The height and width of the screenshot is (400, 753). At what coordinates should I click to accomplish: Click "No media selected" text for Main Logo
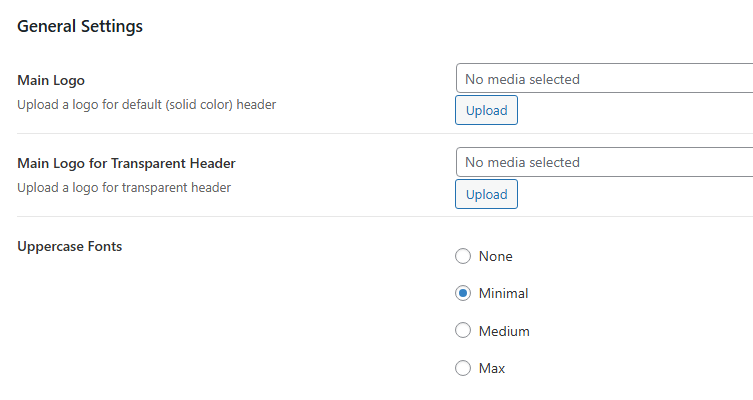coord(522,79)
